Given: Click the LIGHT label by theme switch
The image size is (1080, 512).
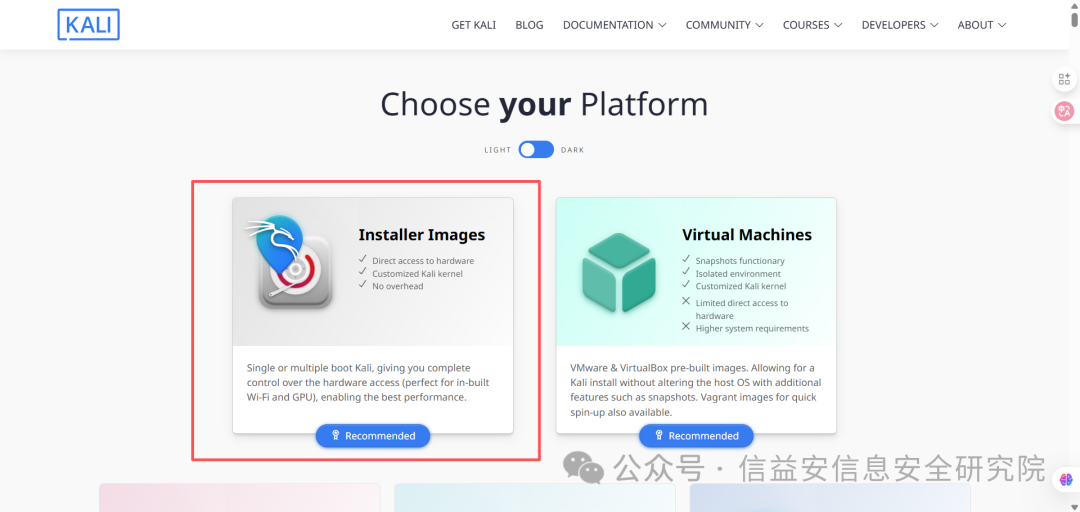Looking at the screenshot, I should pos(497,150).
